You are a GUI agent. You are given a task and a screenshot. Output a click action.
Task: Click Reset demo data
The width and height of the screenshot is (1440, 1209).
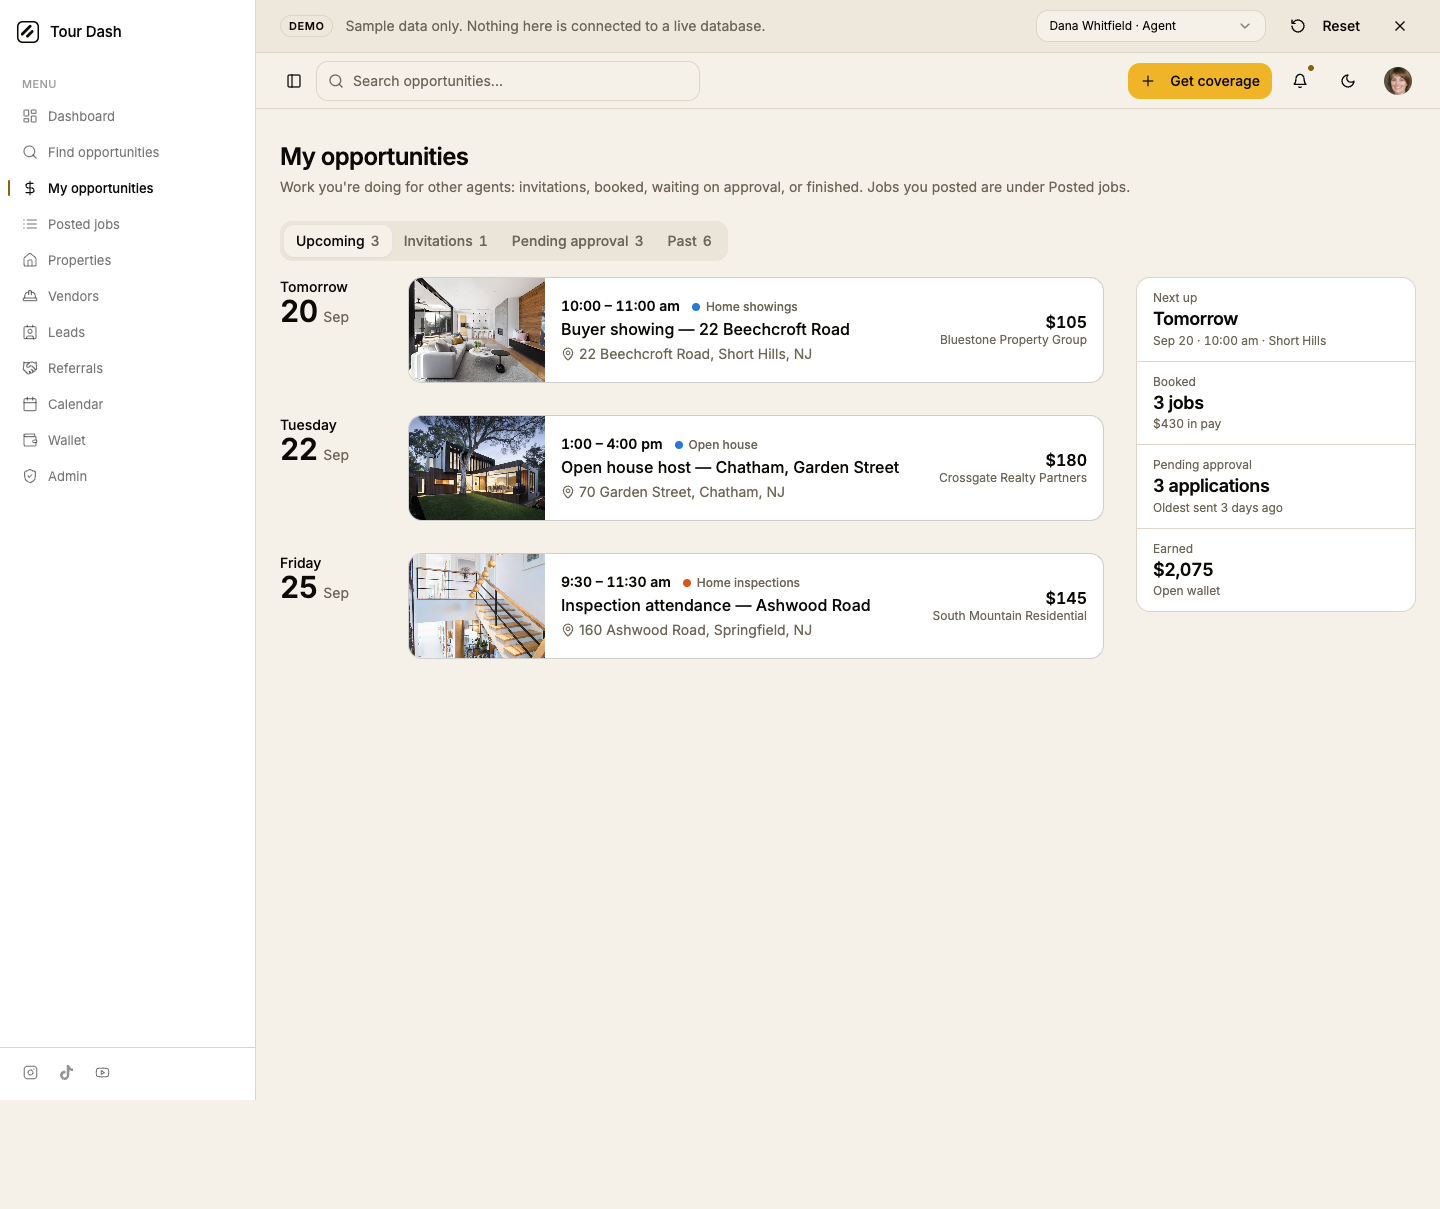pyautogui.click(x=1326, y=26)
